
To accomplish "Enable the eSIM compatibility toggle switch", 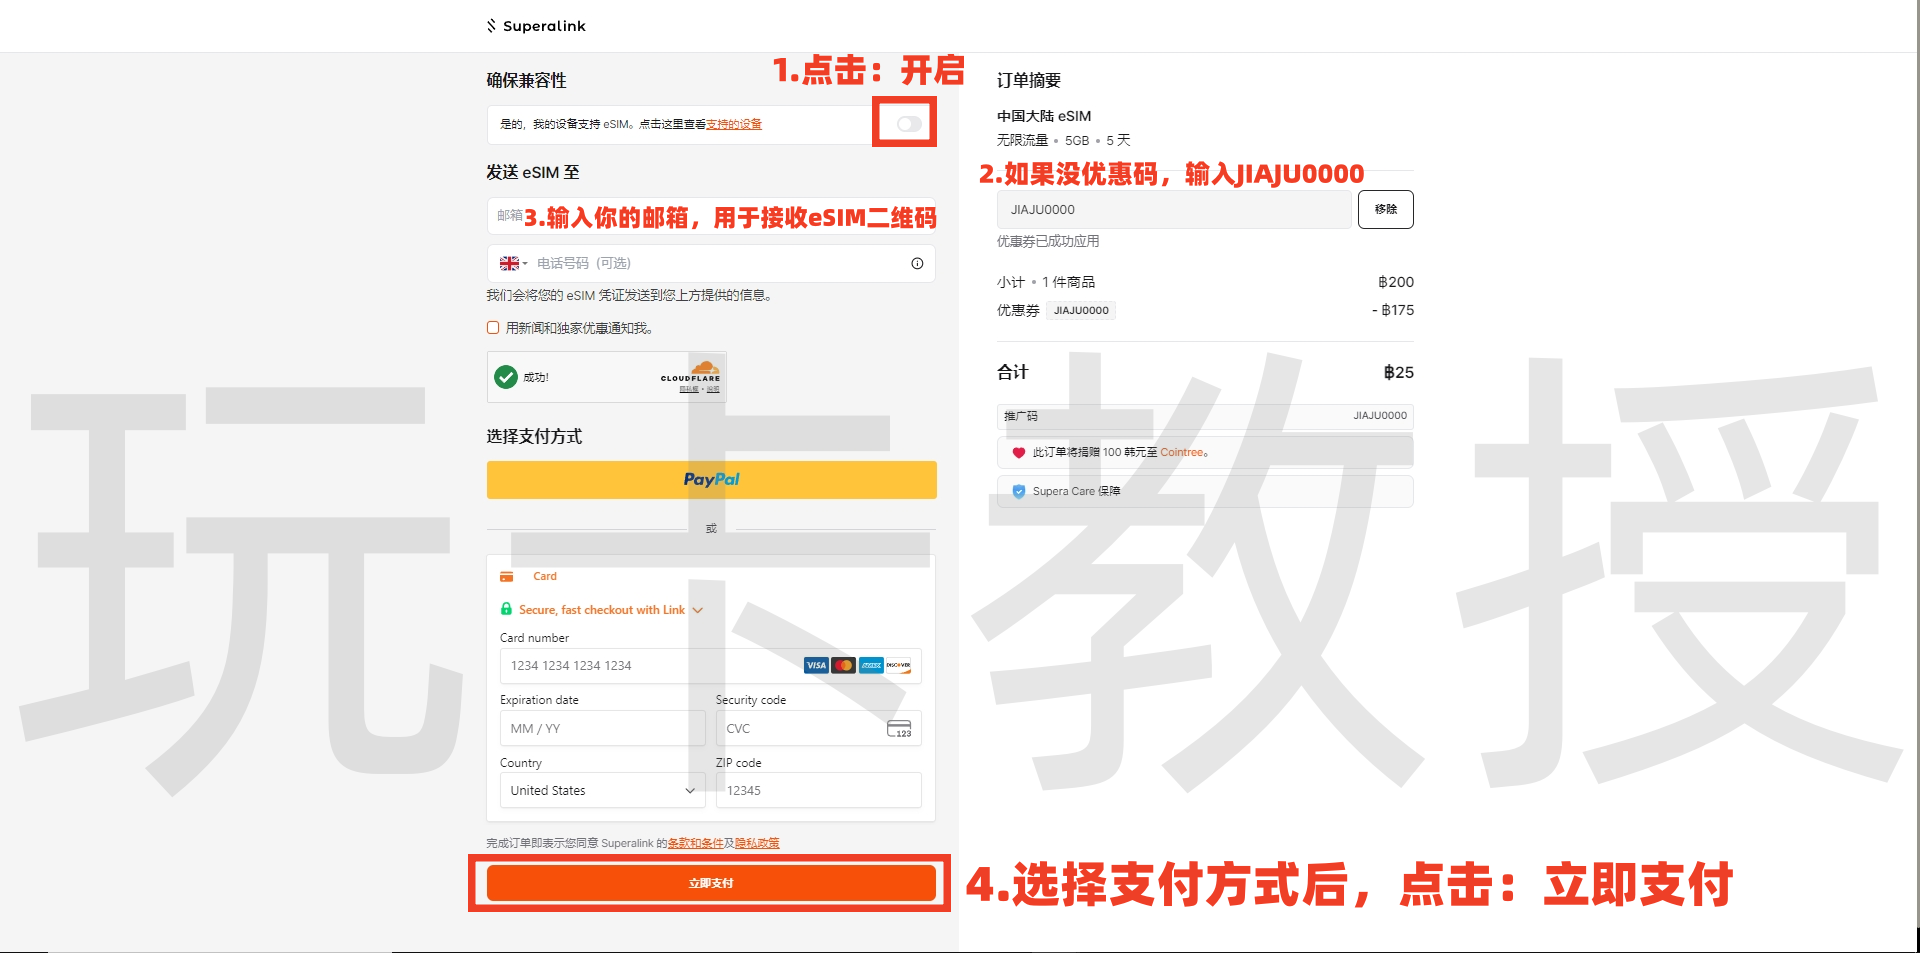I will tap(906, 123).
